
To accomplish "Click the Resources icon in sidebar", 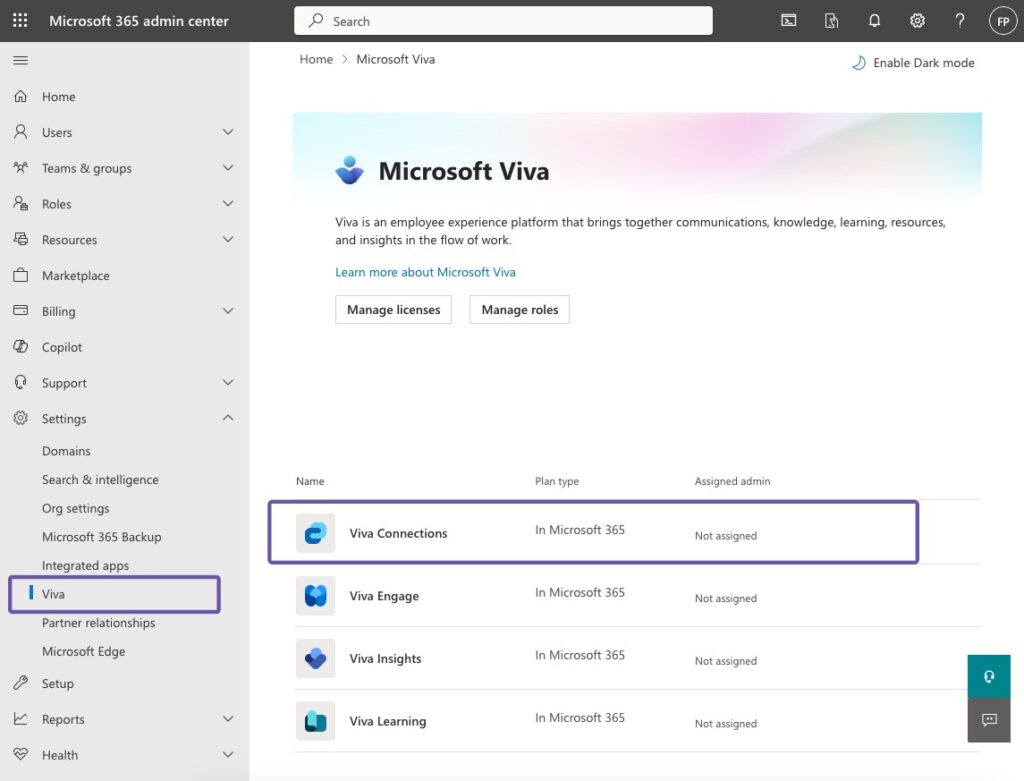I will pos(20,239).
